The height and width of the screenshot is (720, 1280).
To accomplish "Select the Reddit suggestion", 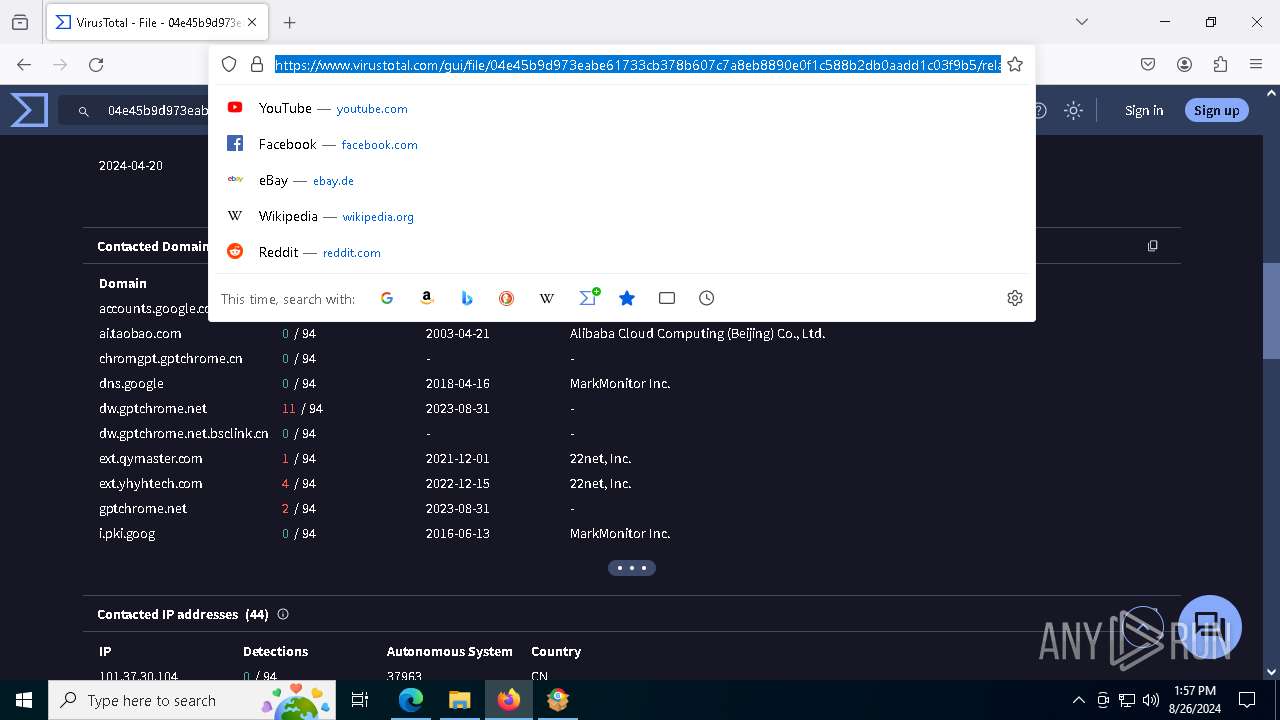I will [621, 252].
